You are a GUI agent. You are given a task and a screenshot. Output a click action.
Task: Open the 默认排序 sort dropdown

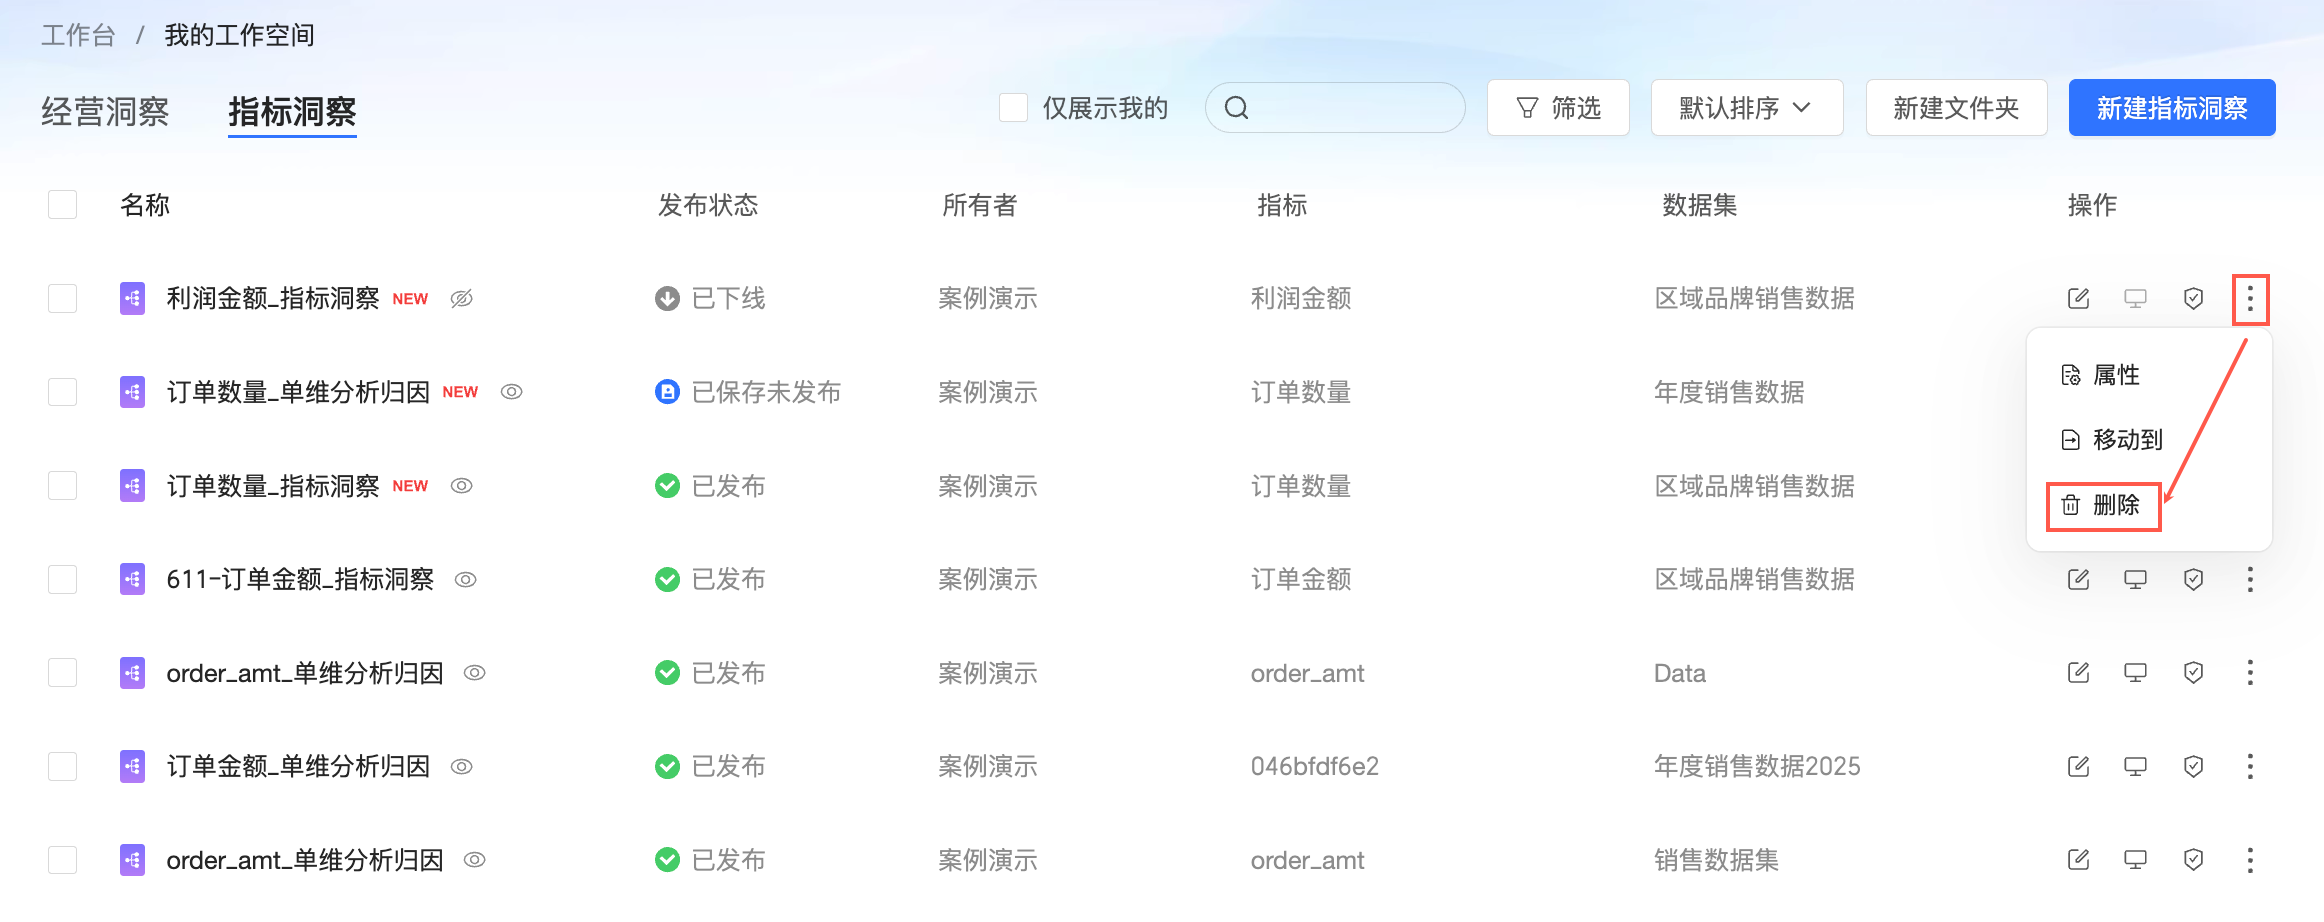[x=1746, y=108]
